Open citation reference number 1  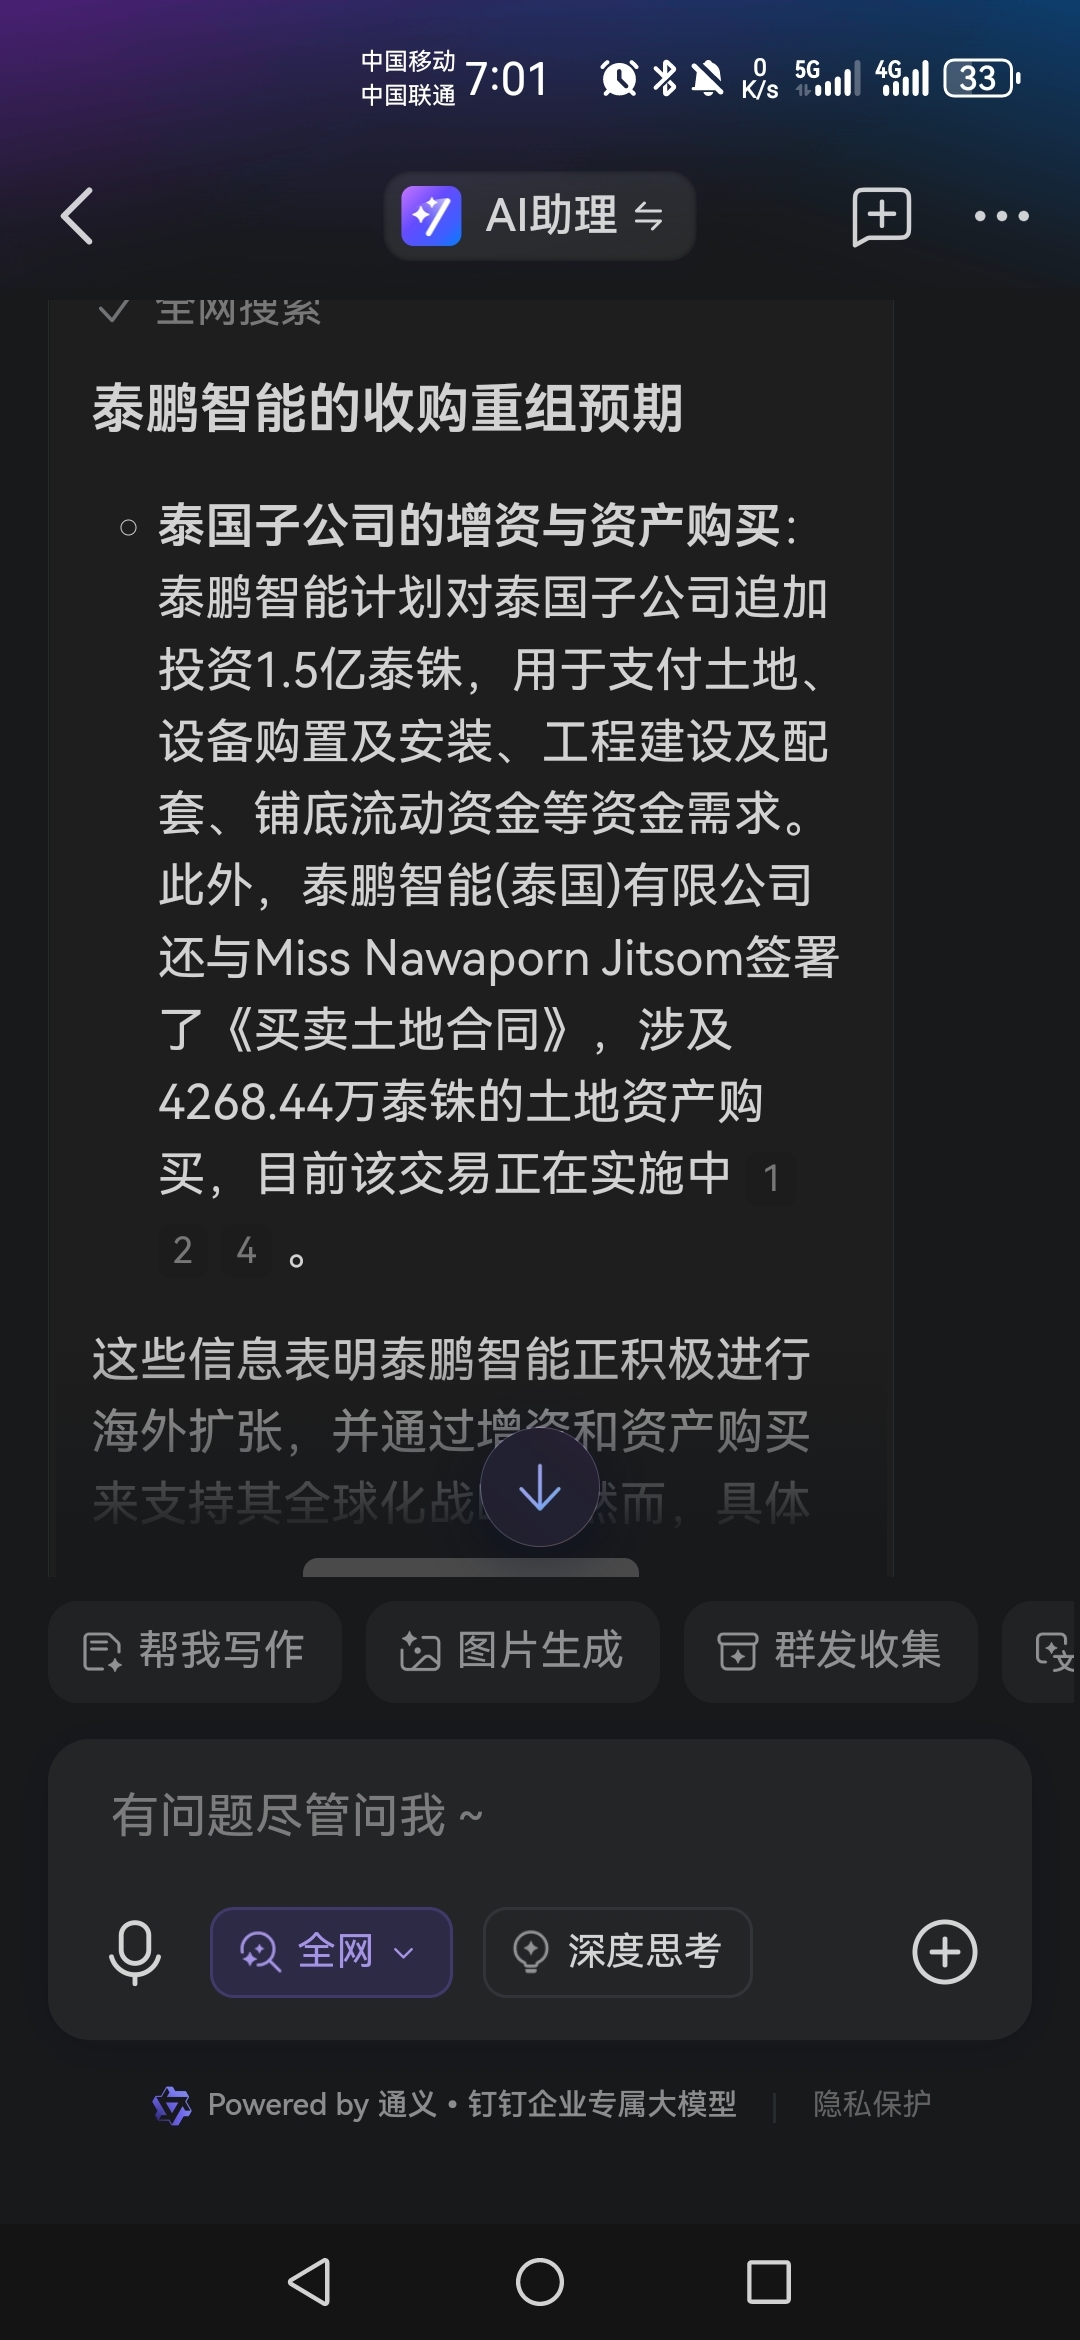[771, 1178]
